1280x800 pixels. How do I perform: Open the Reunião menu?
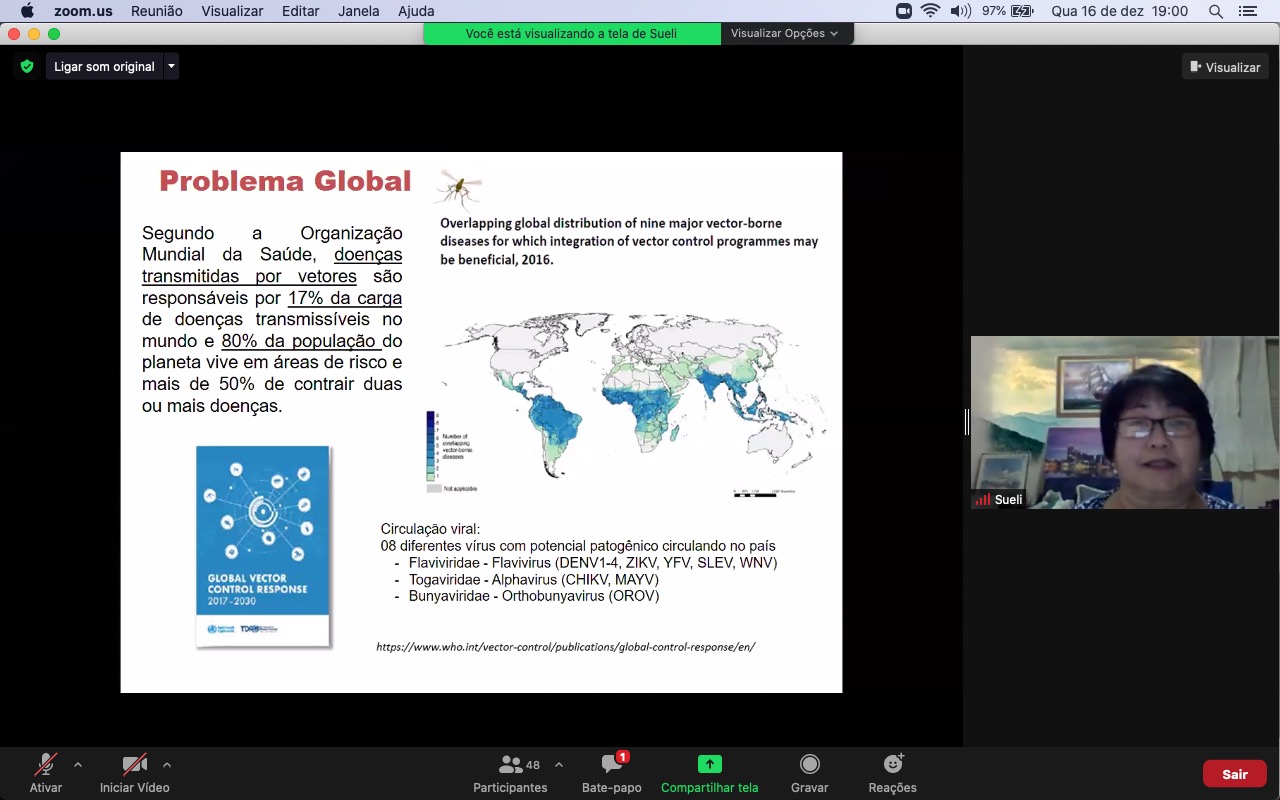coord(158,11)
